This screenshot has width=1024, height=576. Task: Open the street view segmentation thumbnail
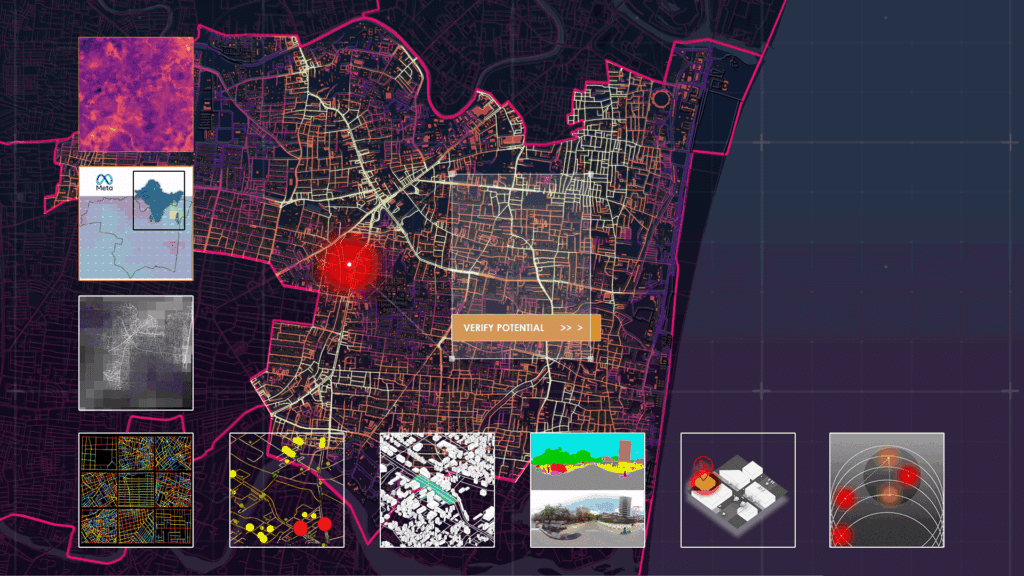click(587, 490)
